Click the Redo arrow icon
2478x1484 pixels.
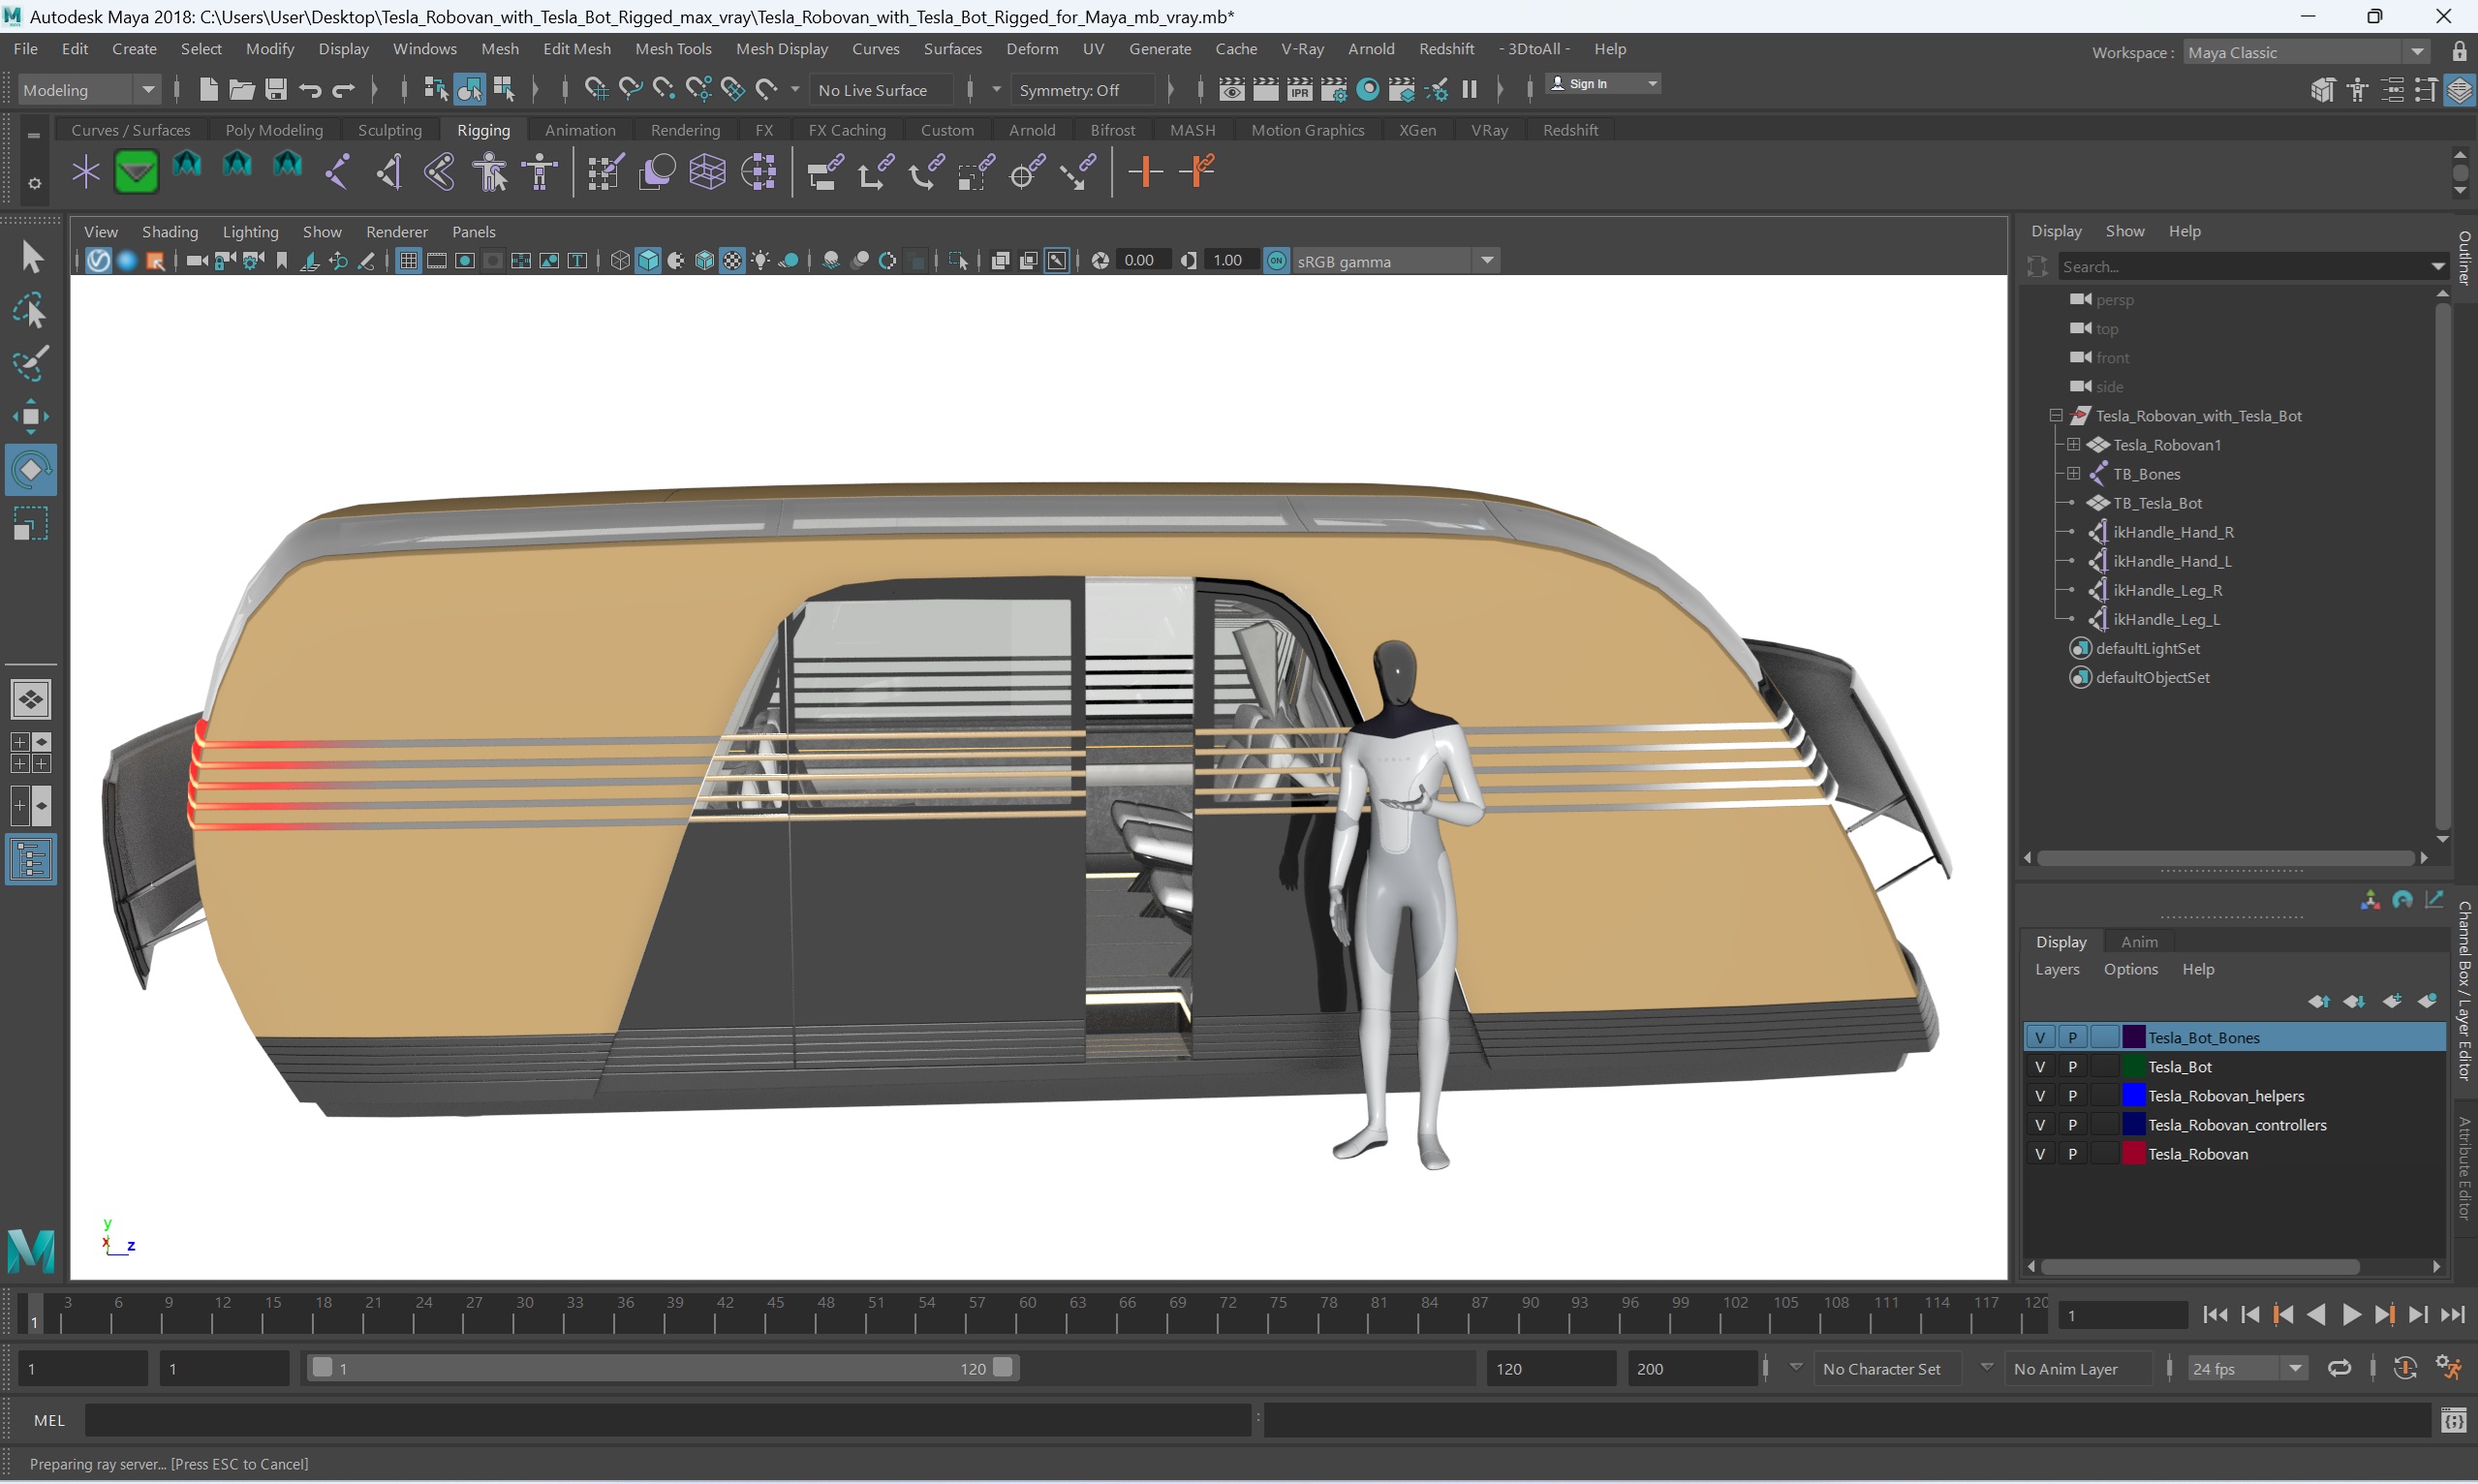tap(343, 90)
